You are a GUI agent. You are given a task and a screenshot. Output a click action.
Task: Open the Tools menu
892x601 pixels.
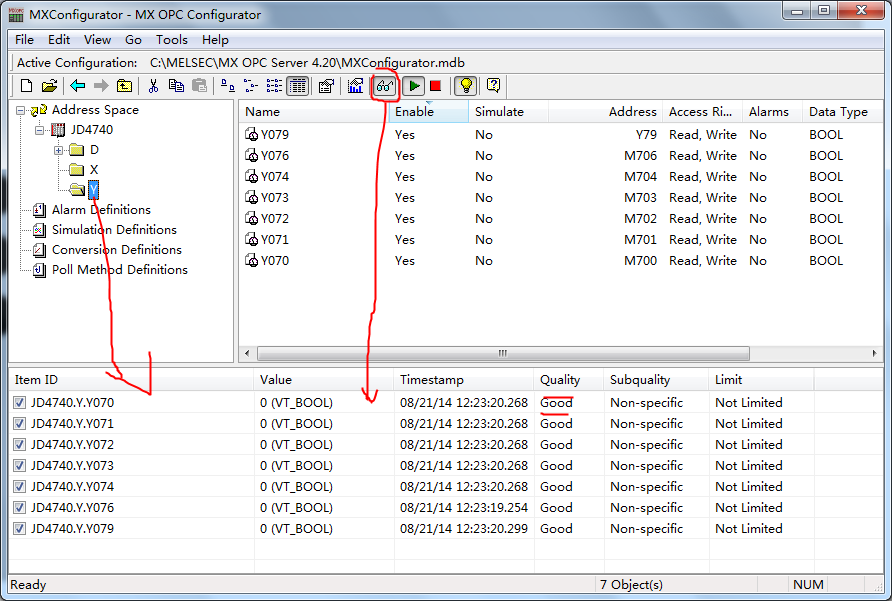171,40
